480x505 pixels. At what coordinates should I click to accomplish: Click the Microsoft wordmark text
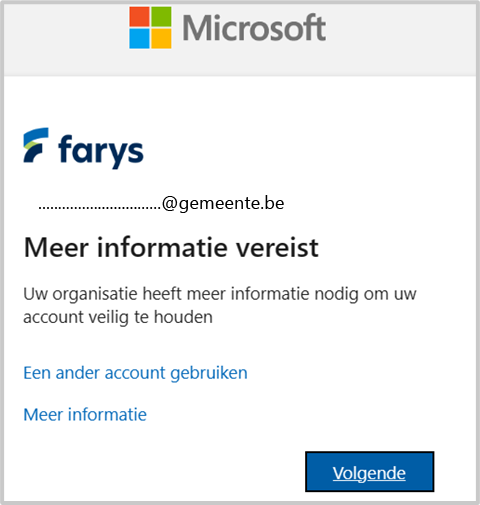point(254,28)
